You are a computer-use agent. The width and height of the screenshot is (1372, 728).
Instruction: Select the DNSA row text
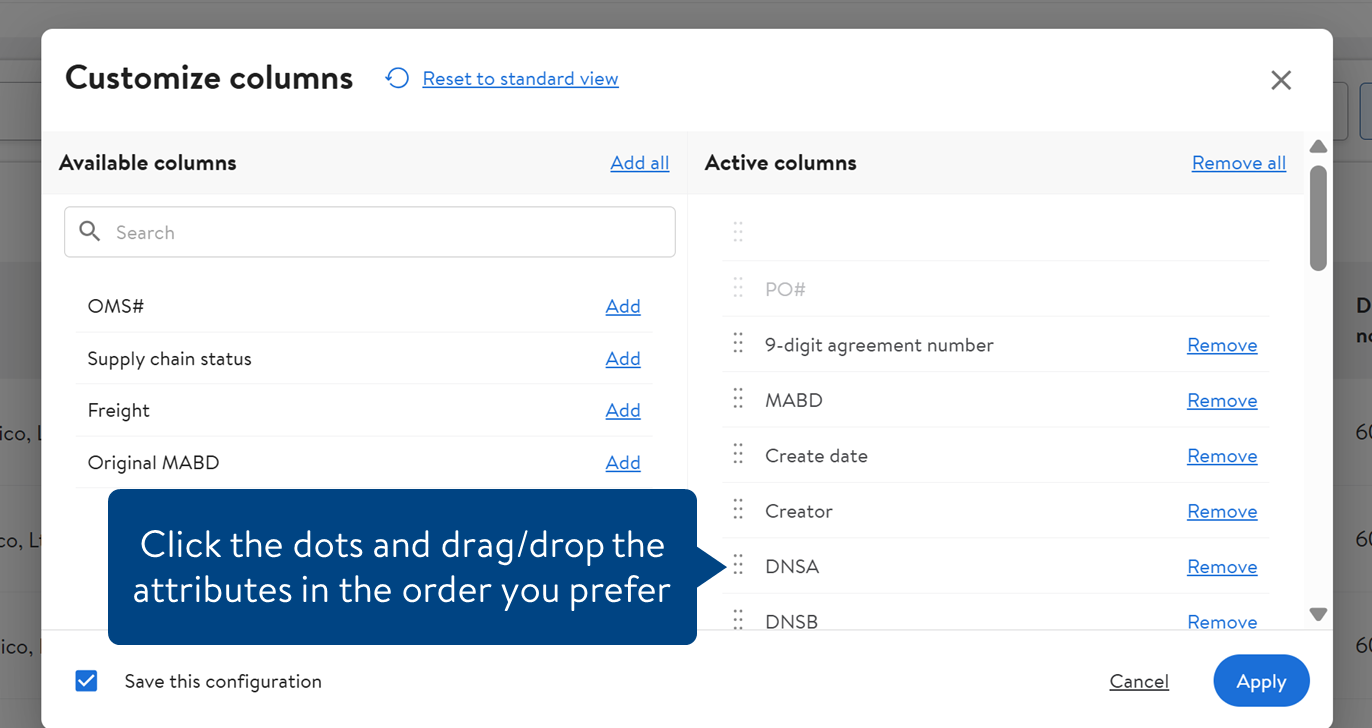(x=792, y=567)
